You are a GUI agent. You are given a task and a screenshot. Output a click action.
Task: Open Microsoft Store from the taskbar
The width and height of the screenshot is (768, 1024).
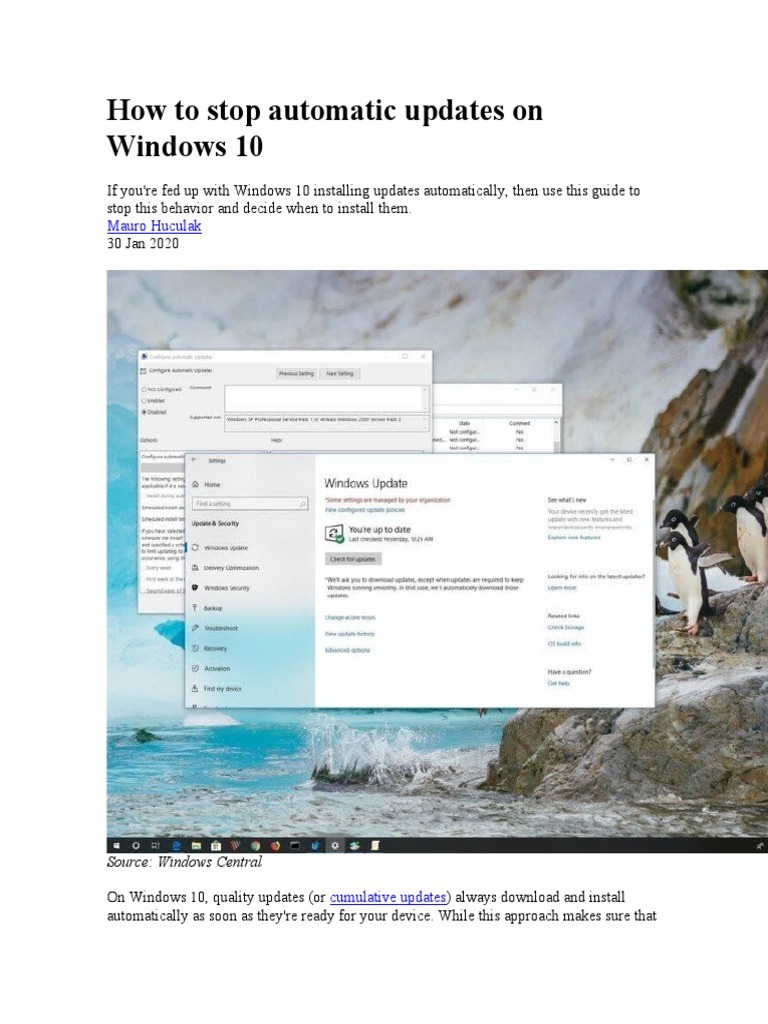216,845
